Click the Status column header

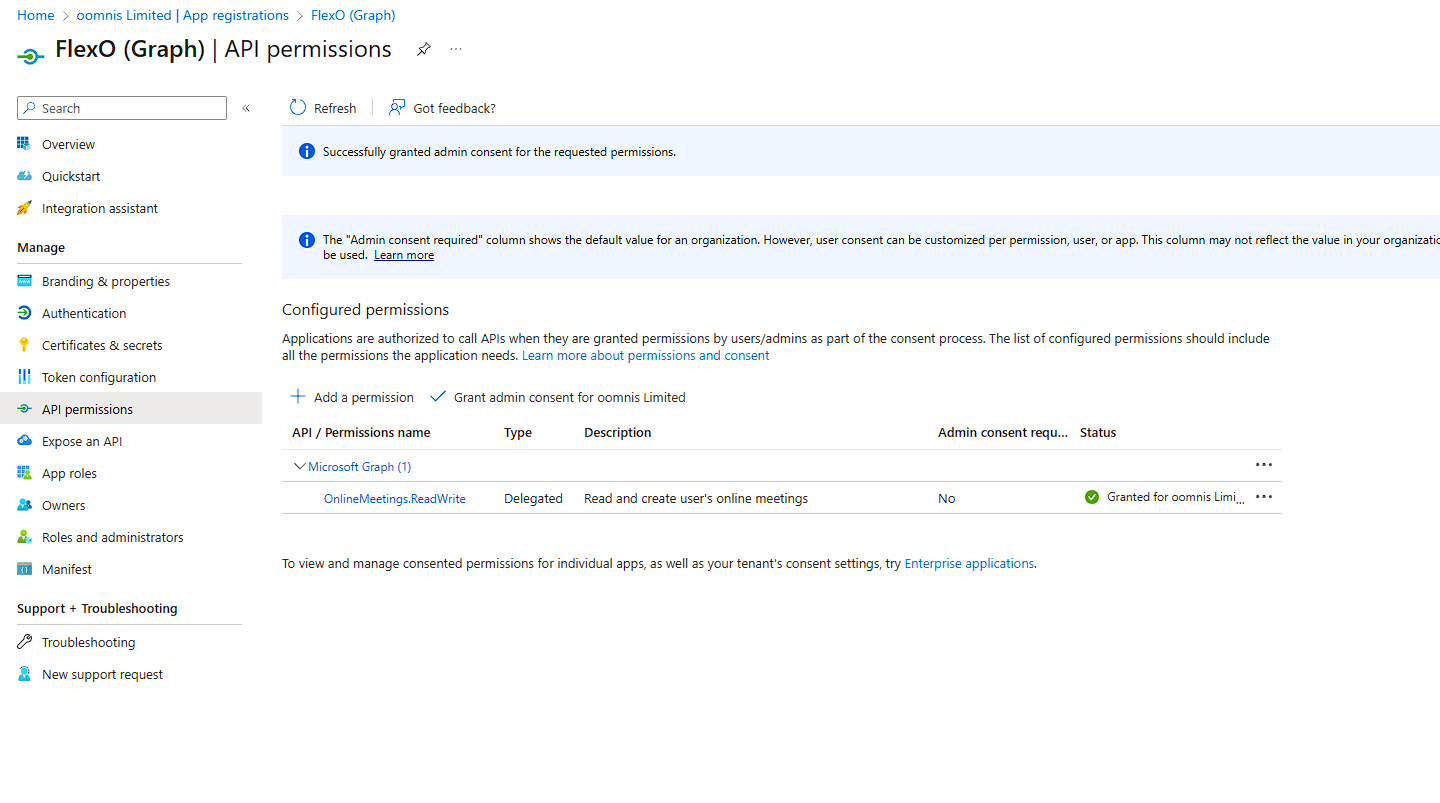coord(1098,433)
